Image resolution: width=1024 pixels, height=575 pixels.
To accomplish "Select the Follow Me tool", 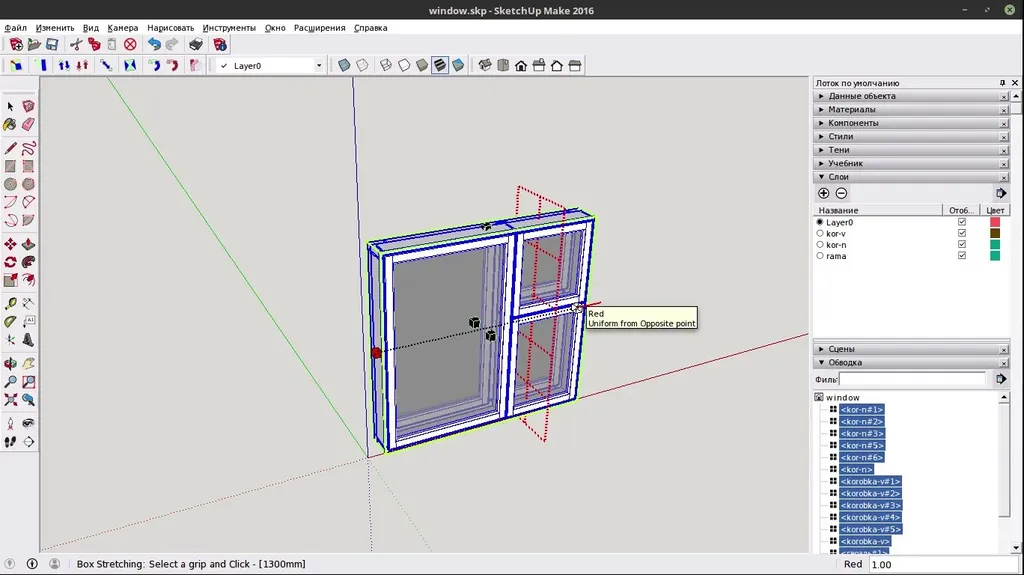I will (28, 262).
